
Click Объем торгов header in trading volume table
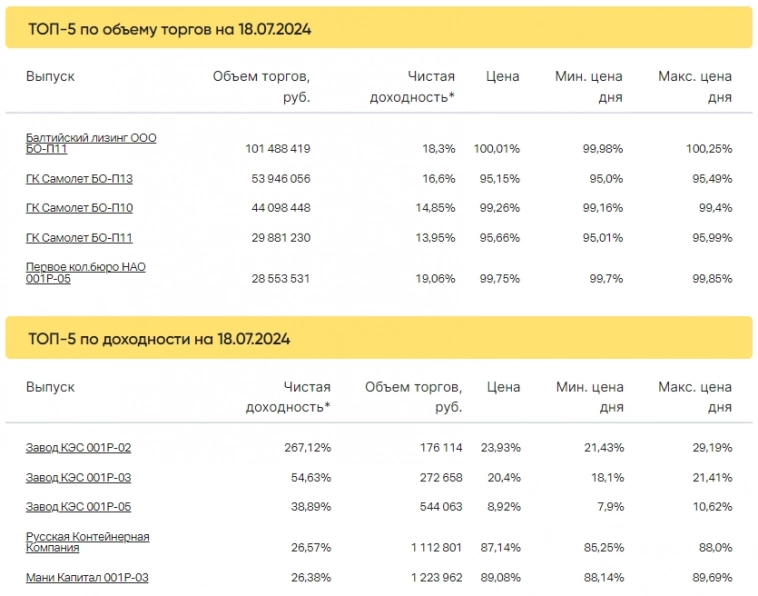[262, 86]
